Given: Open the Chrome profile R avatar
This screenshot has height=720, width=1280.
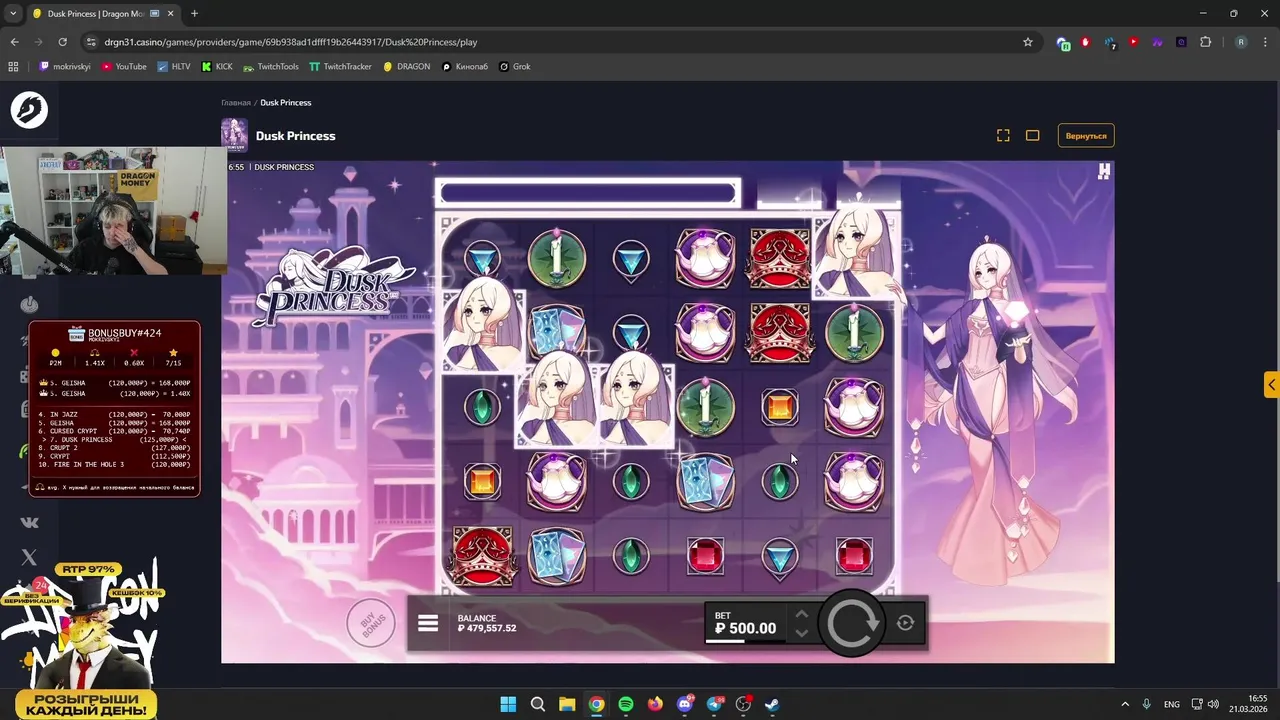Looking at the screenshot, I should [x=1241, y=42].
